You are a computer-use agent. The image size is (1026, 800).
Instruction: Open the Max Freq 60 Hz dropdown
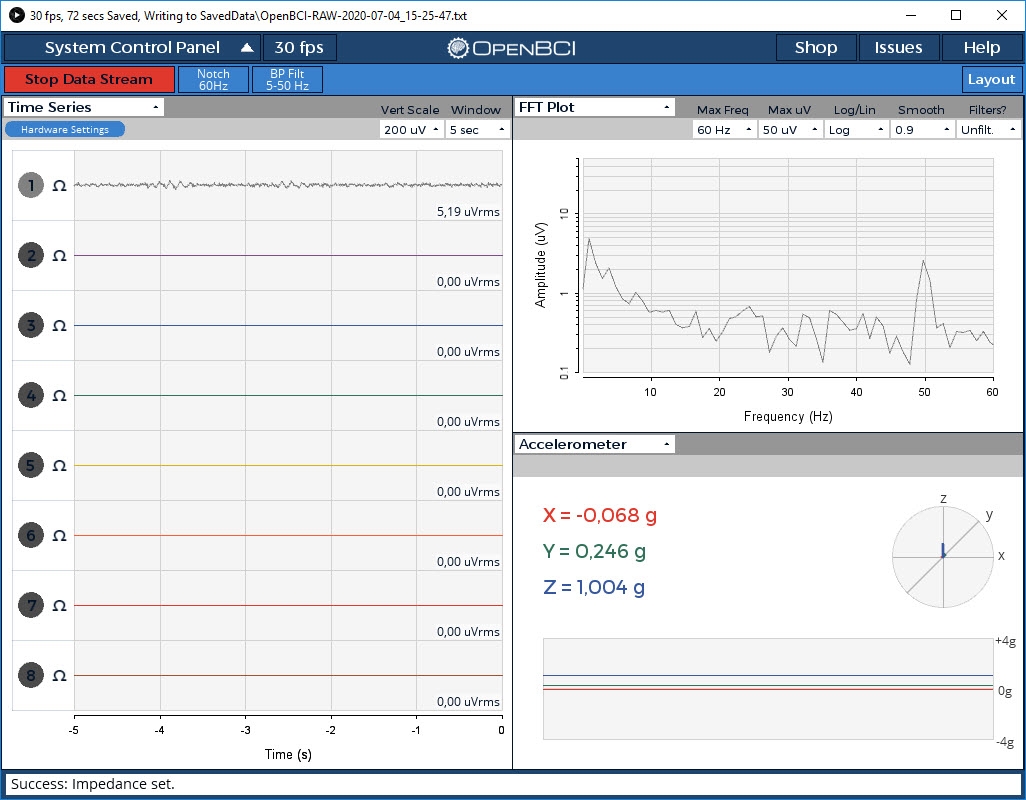725,130
